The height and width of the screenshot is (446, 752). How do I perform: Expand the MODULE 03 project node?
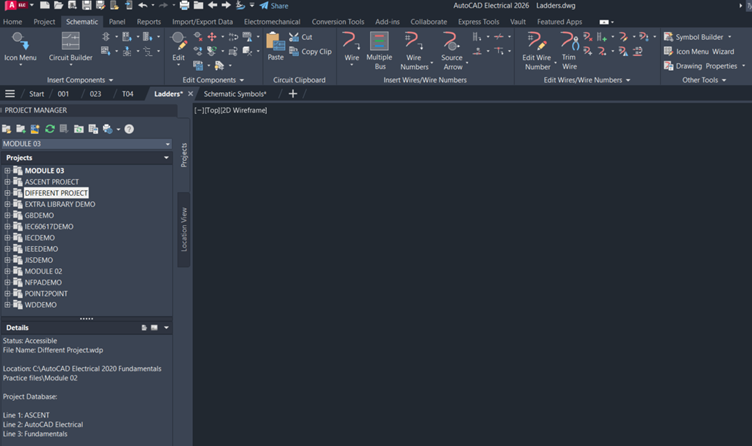7,171
